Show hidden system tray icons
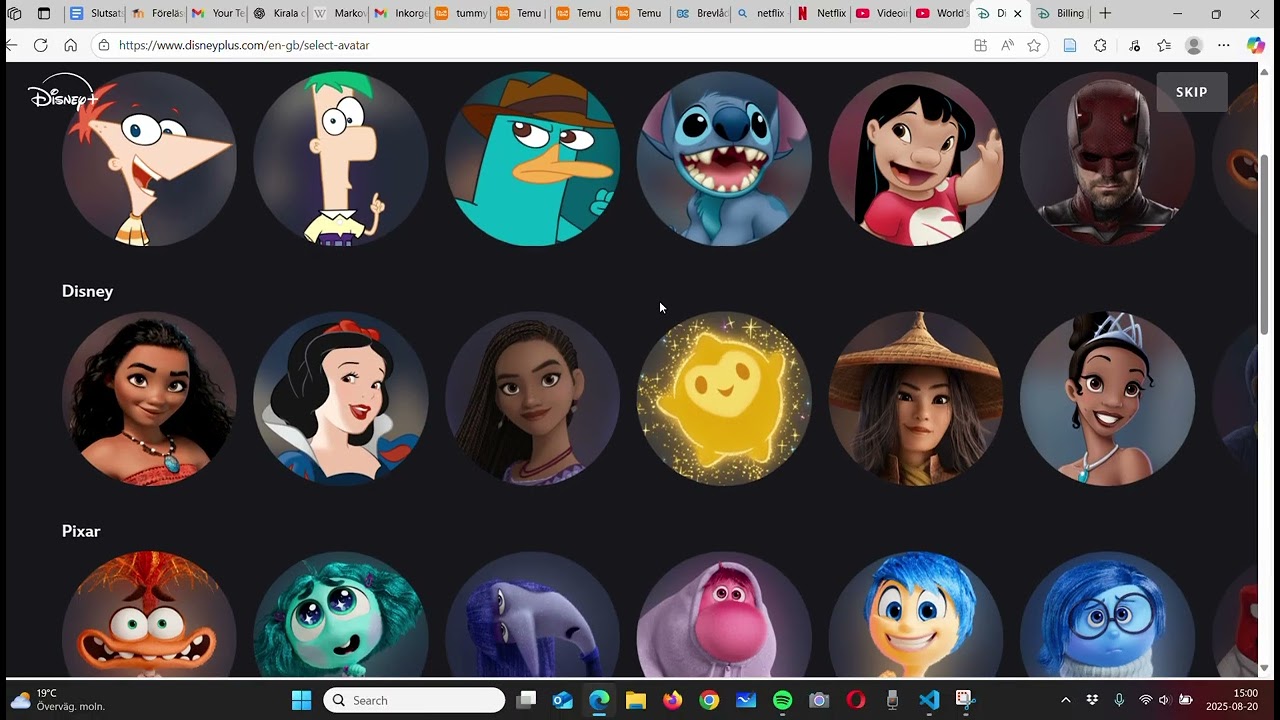 (x=1065, y=700)
